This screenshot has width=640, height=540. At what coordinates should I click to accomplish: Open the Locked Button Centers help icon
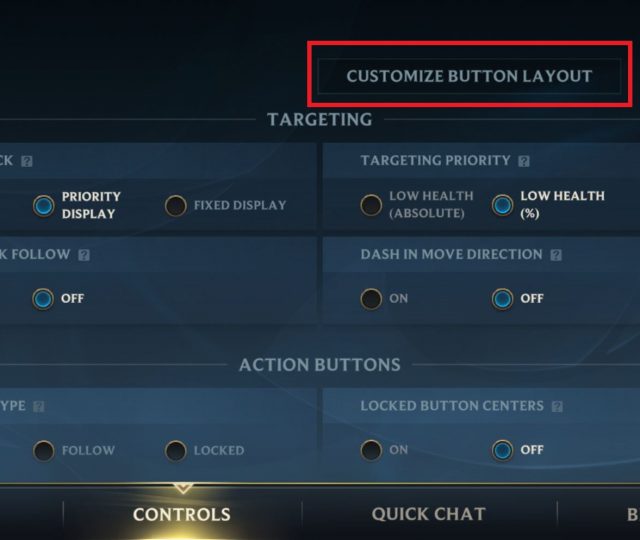pos(557,407)
